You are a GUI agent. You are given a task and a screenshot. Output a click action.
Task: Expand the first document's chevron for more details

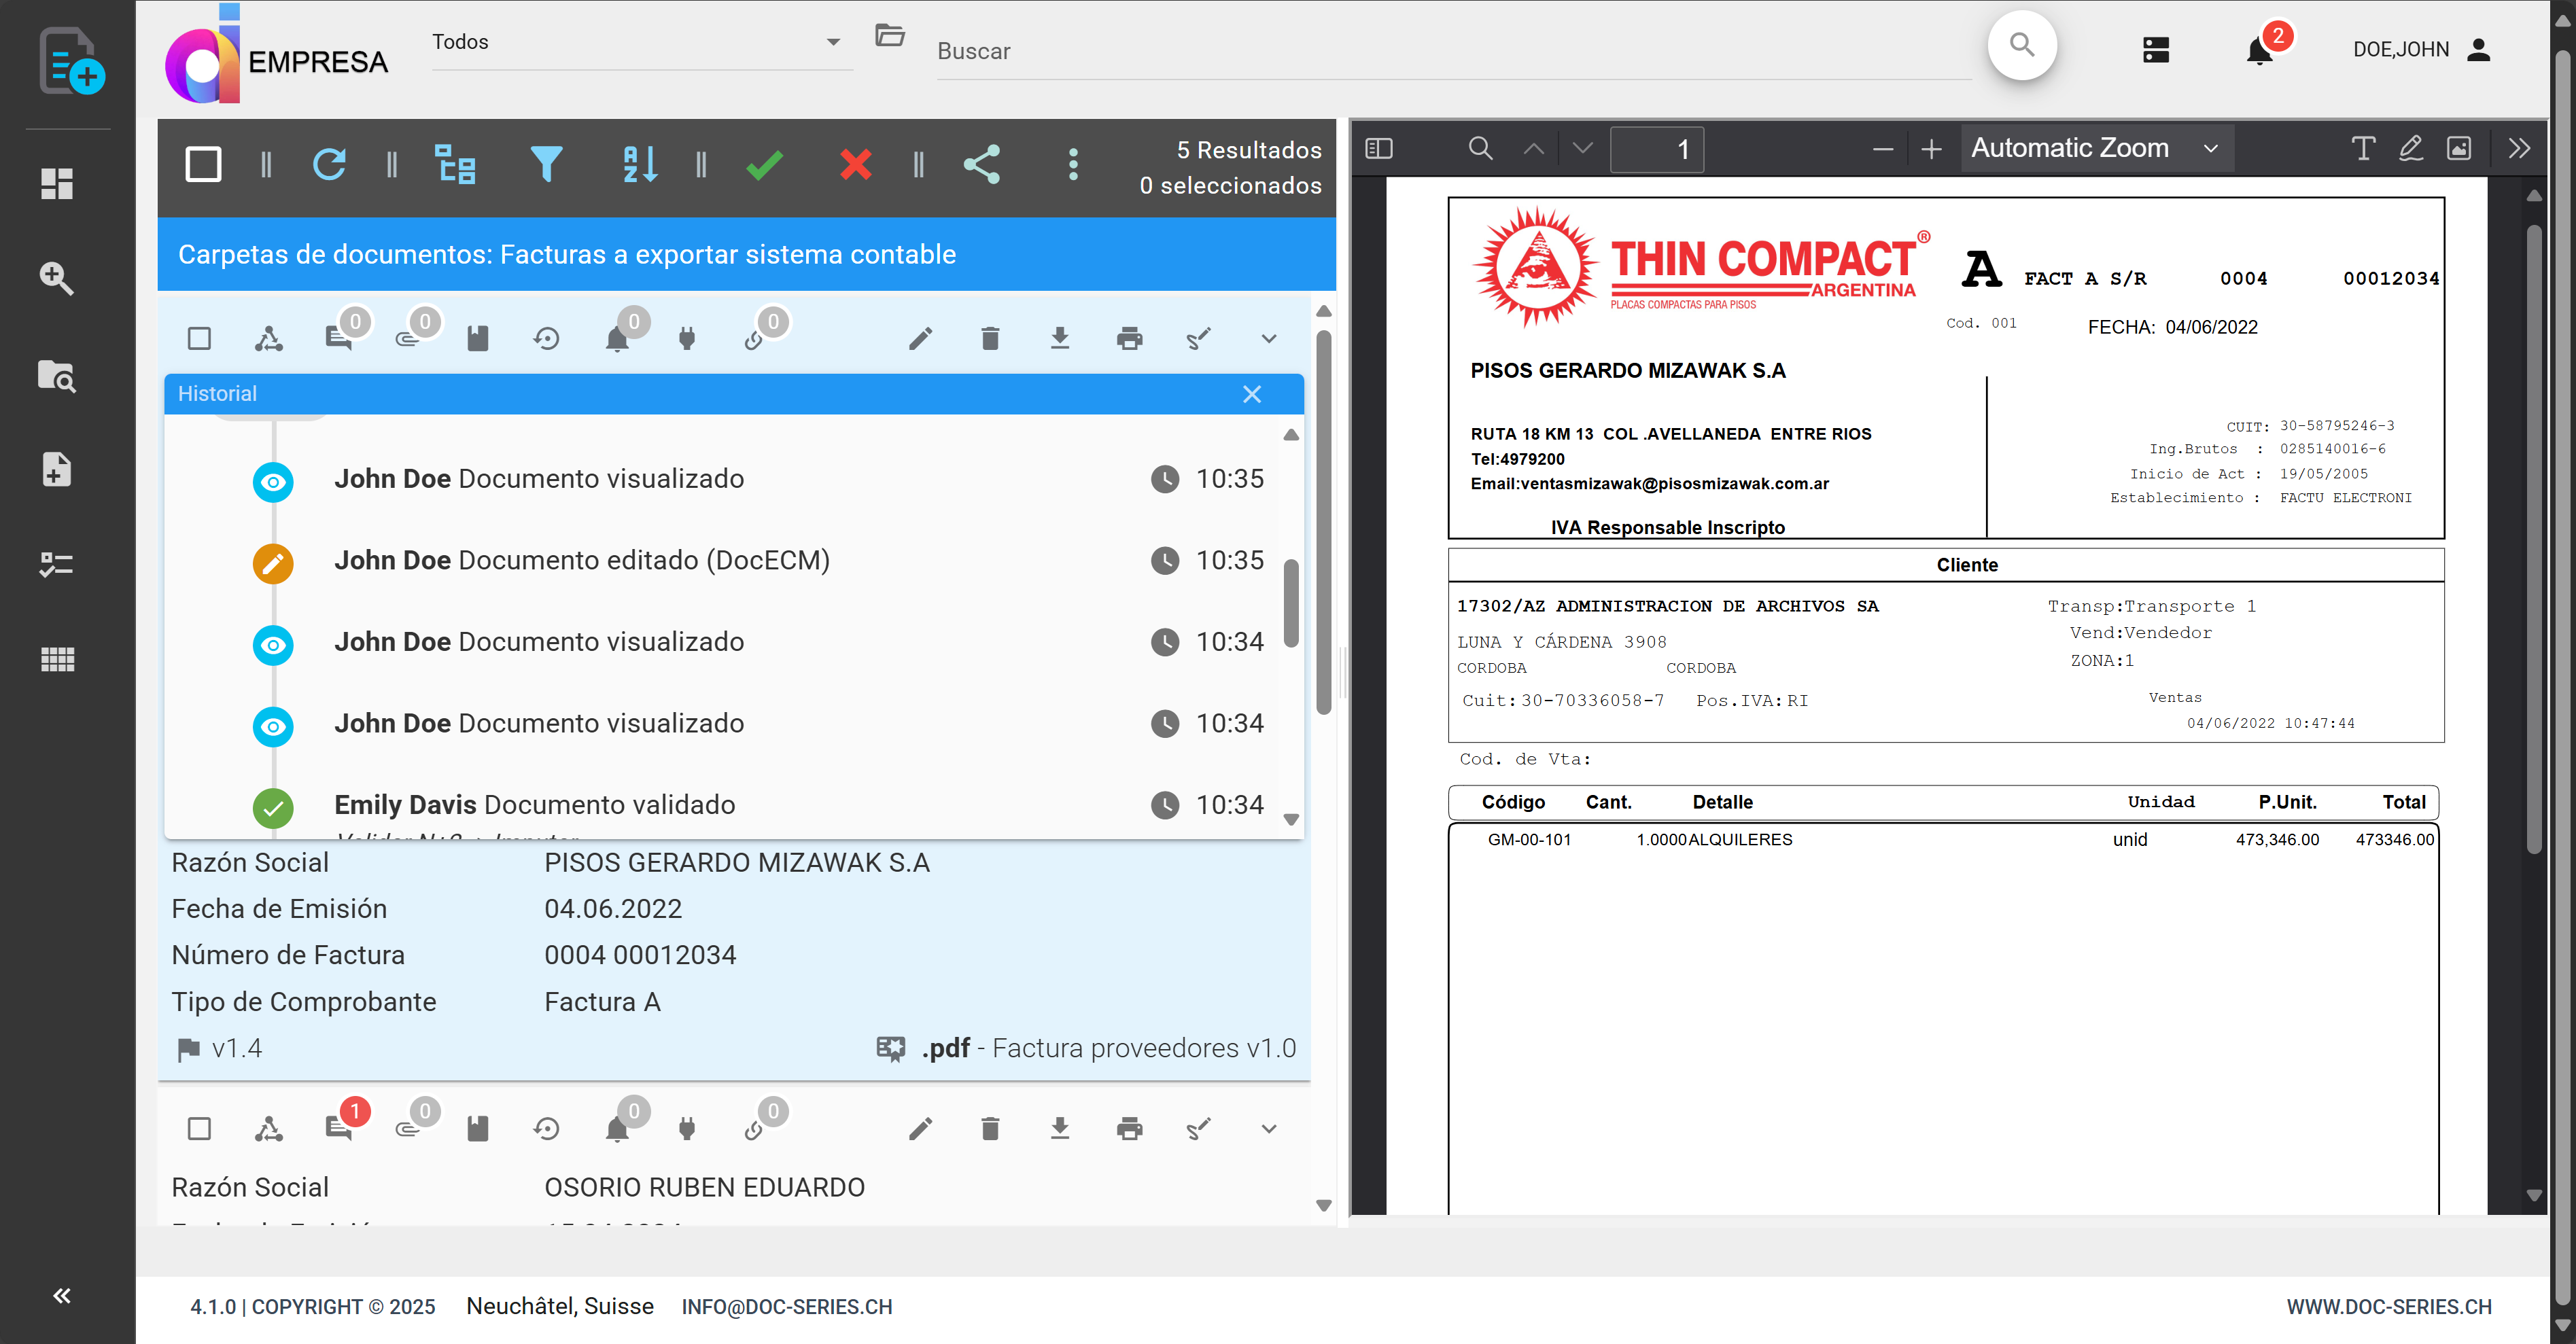[x=1267, y=338]
